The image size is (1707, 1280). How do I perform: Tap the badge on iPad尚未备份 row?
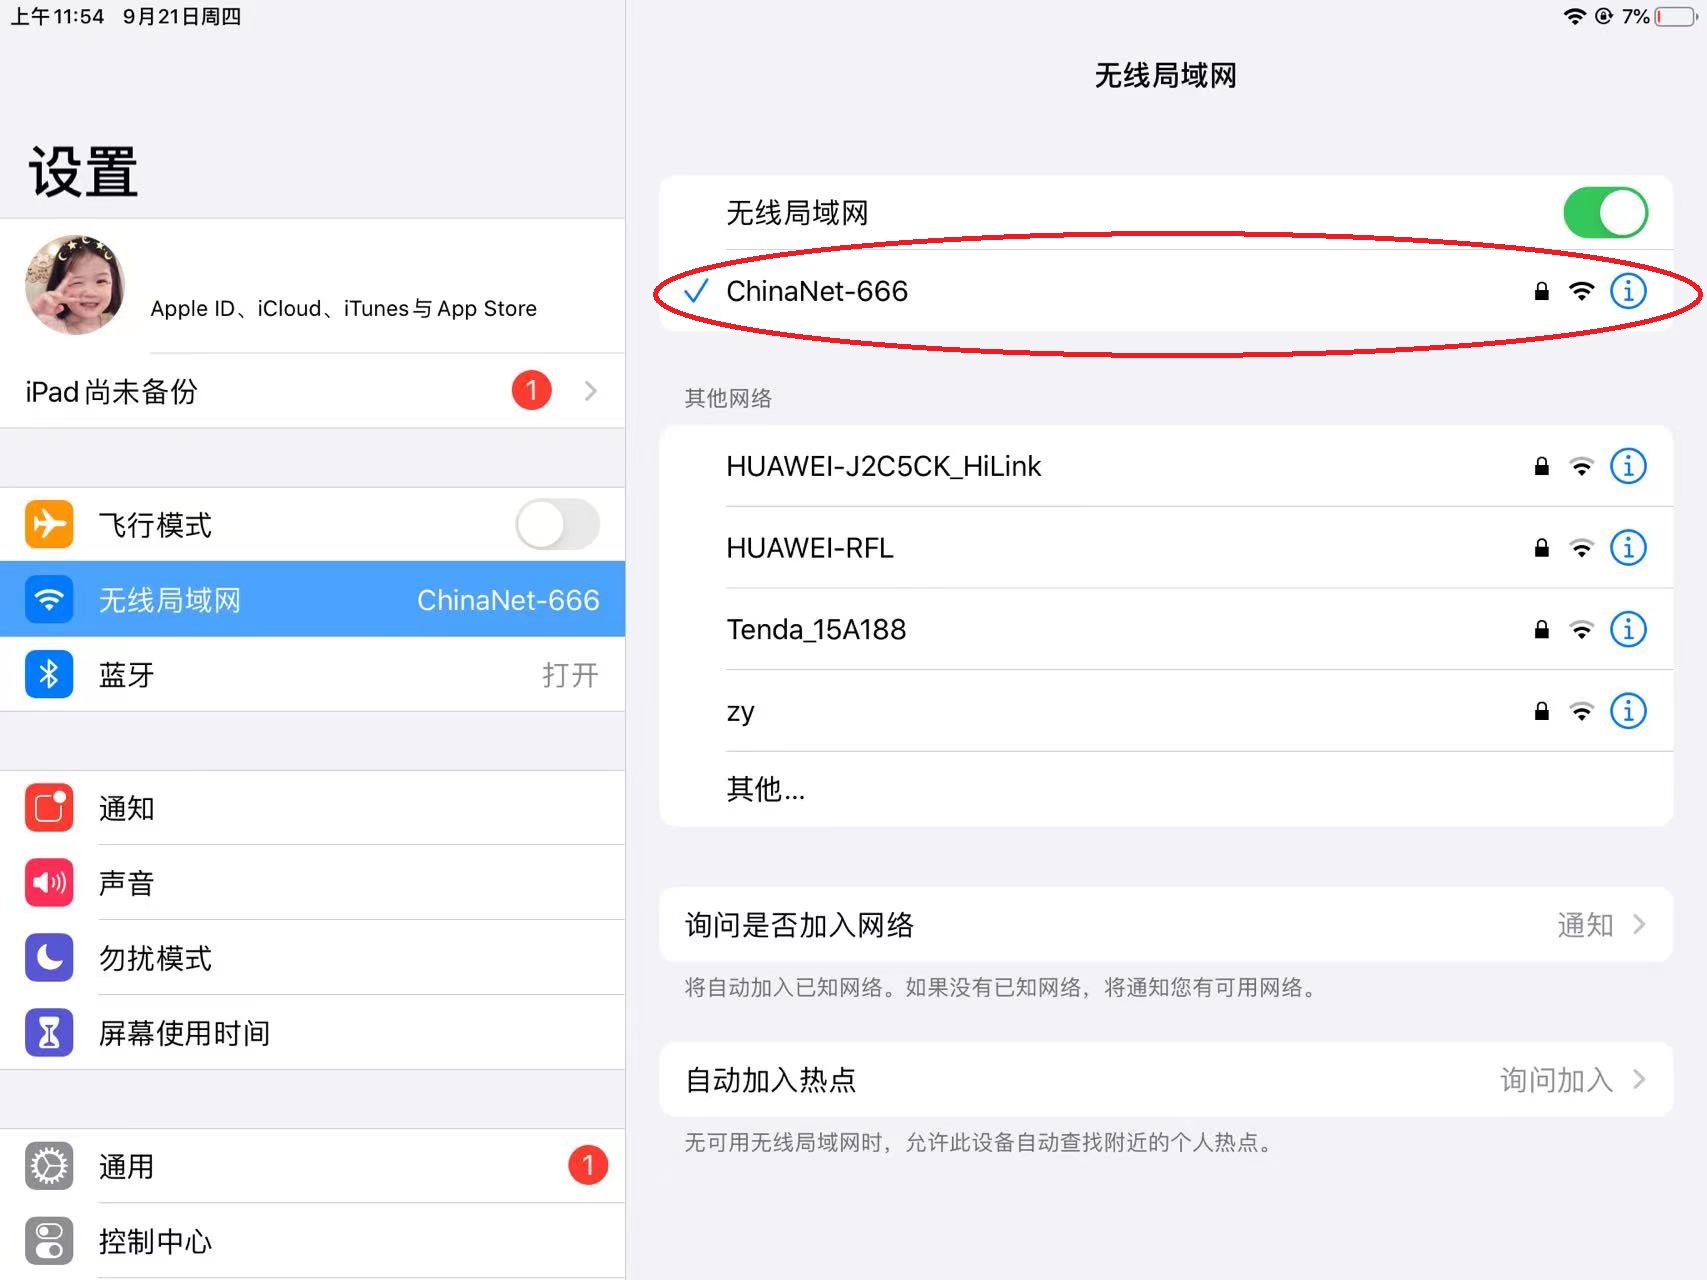pos(532,390)
